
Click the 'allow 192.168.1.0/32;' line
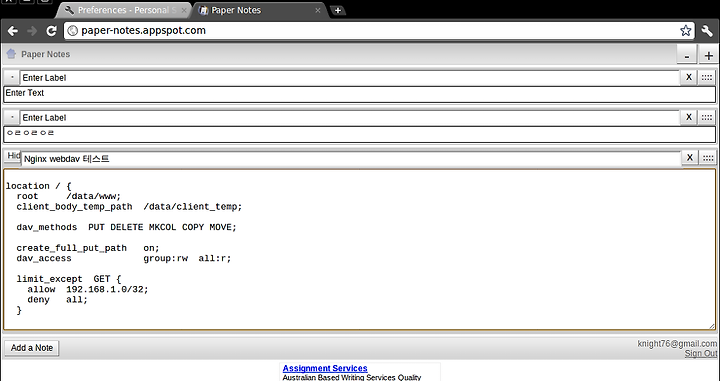point(88,289)
